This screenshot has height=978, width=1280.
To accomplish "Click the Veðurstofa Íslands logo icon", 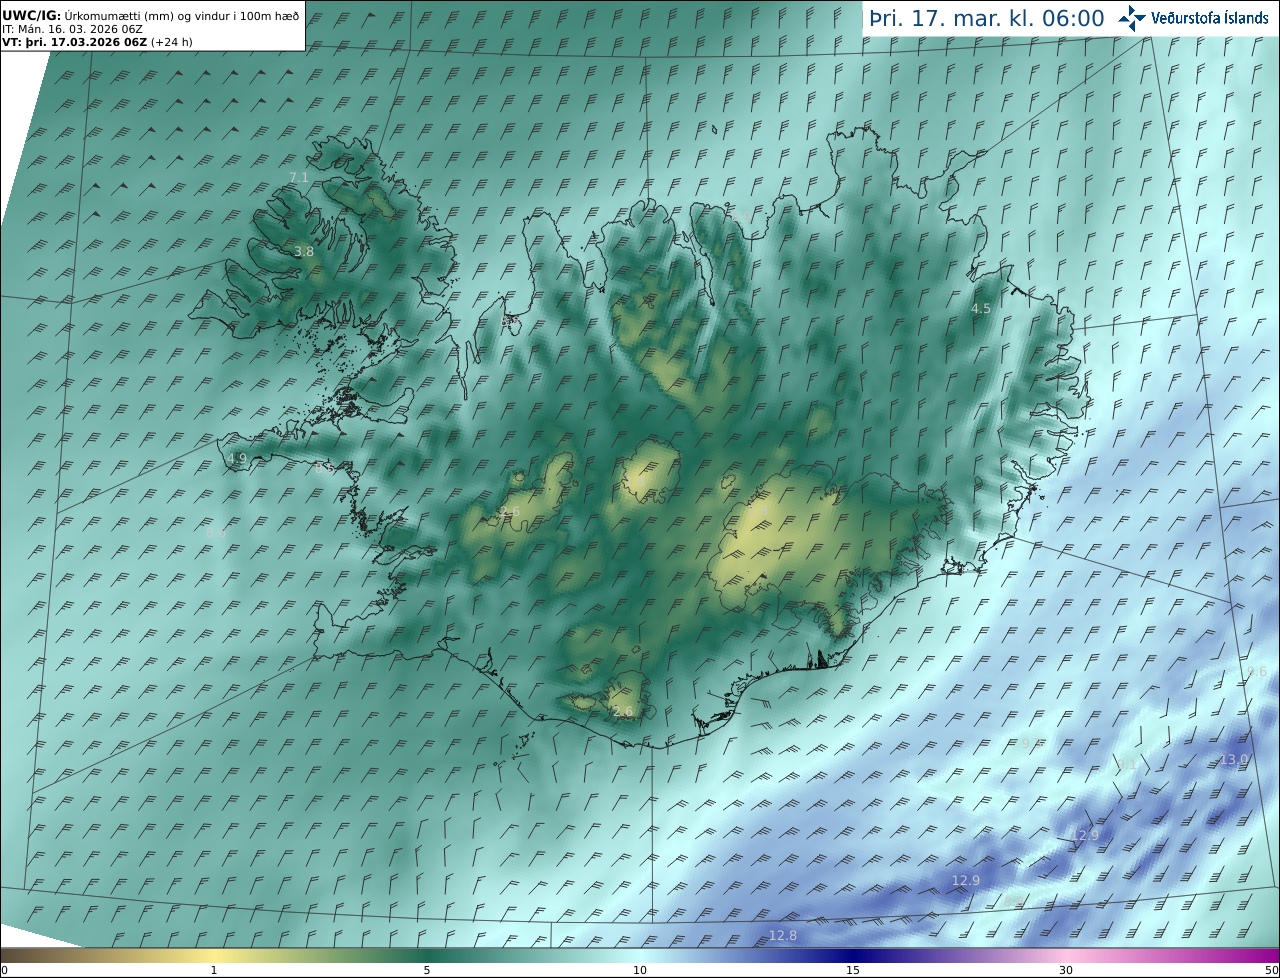I will 1132,18.
